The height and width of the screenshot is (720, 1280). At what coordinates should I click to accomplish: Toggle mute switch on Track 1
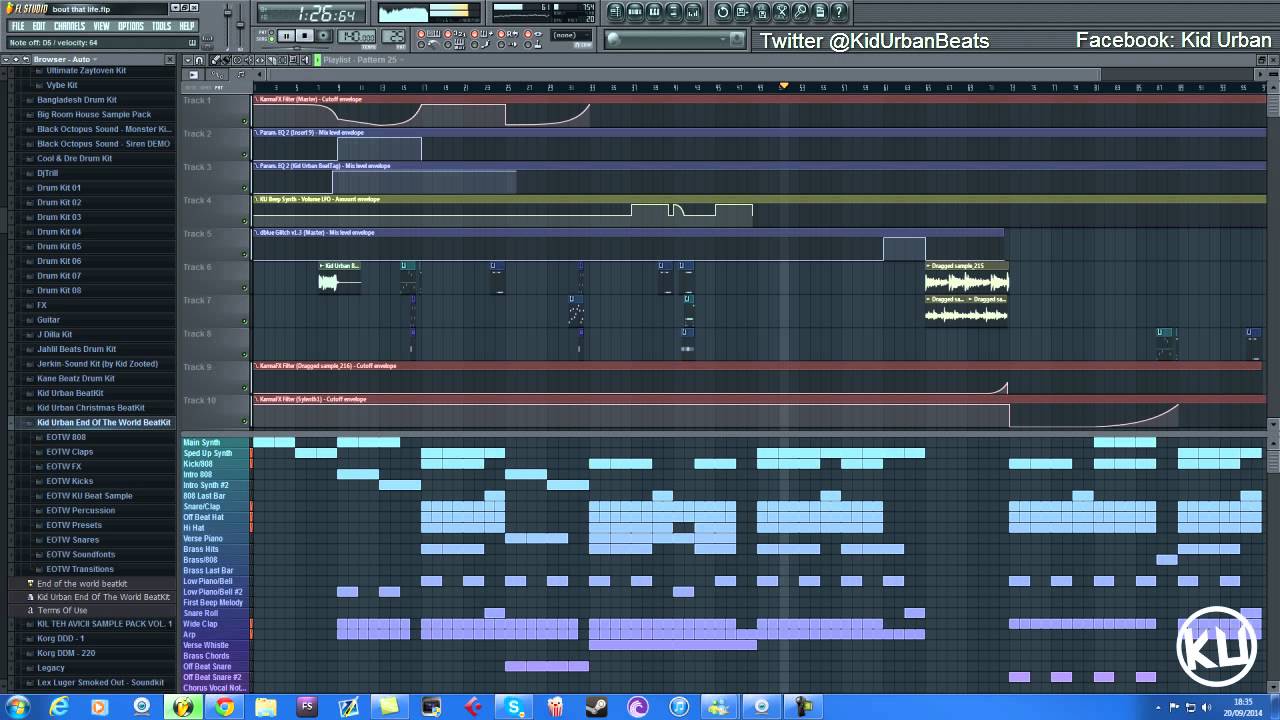point(244,122)
